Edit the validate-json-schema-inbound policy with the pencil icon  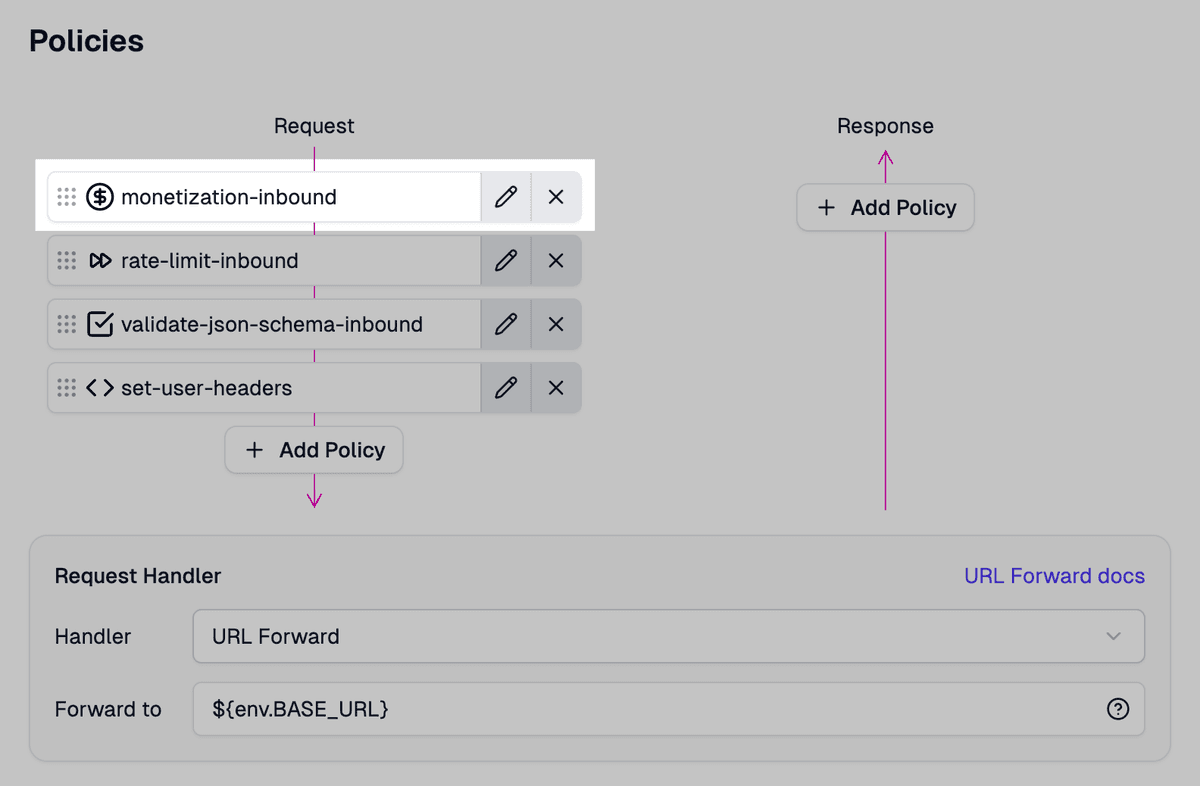click(x=505, y=324)
